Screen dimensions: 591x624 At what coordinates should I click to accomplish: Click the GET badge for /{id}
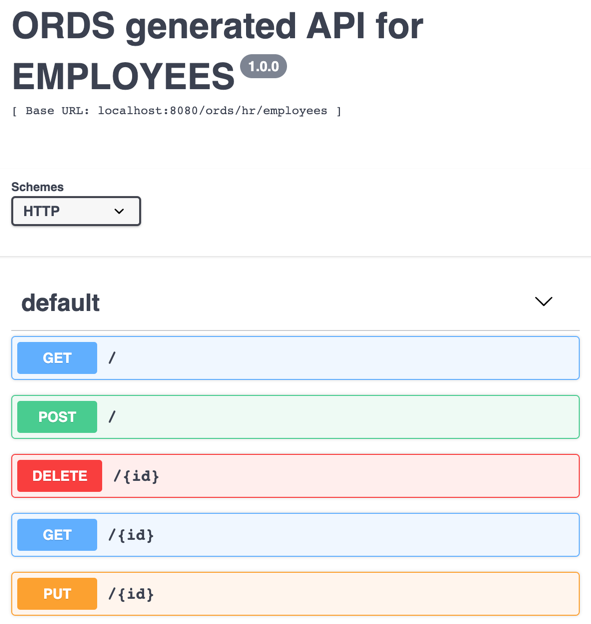pyautogui.click(x=57, y=534)
